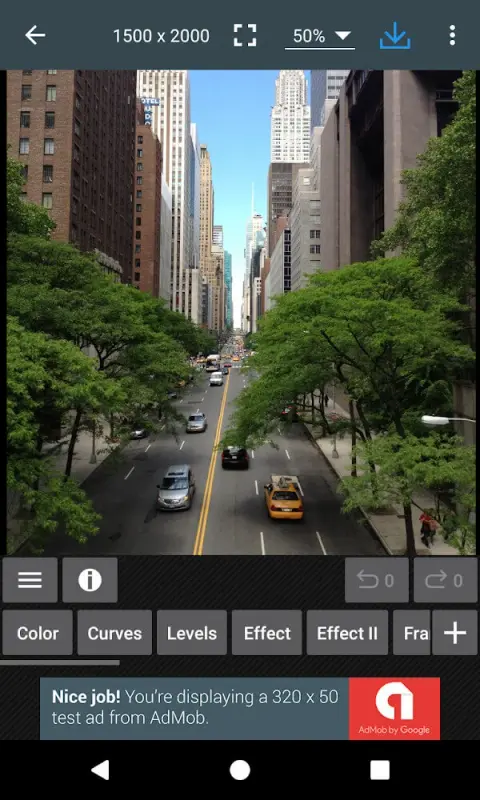The image size is (480, 800).
Task: Tap the redo arrow button
Action: 445,580
